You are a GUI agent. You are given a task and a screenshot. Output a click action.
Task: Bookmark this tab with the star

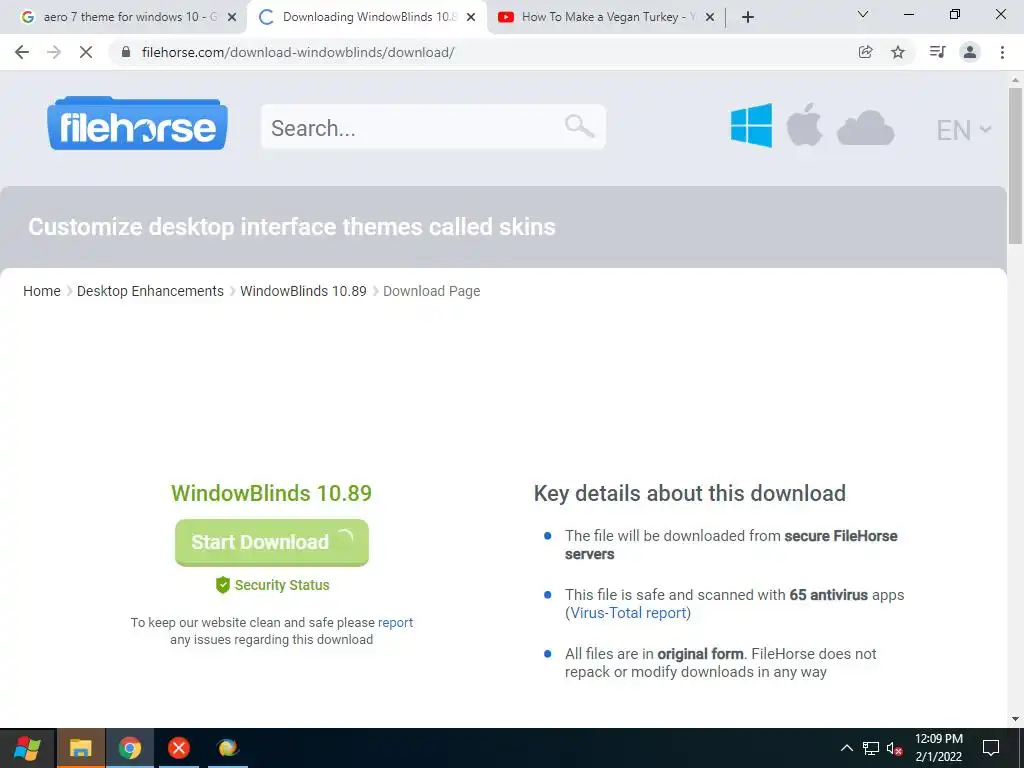pos(898,52)
